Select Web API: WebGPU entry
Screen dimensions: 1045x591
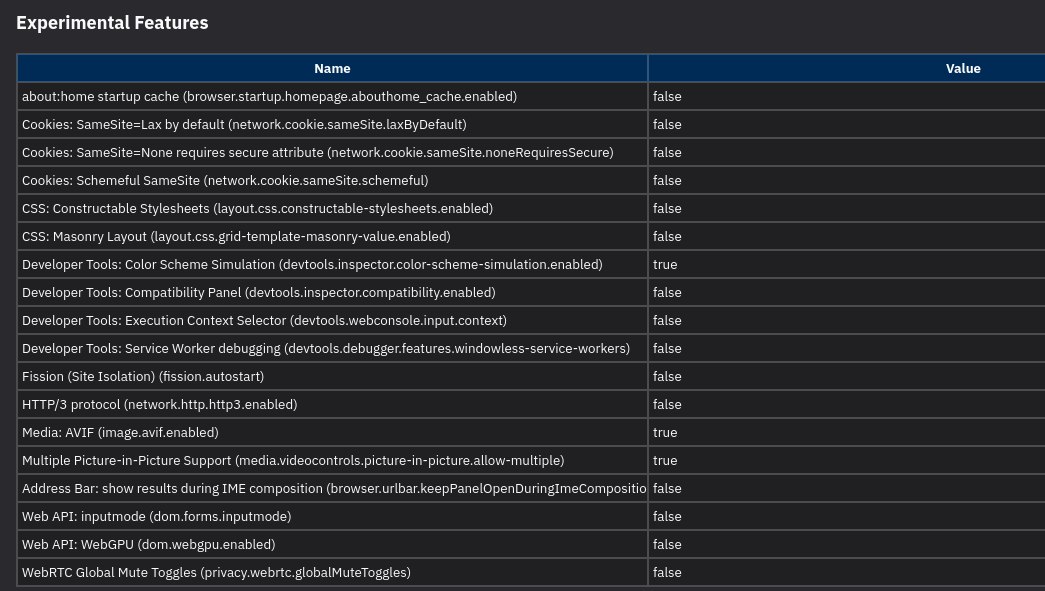point(149,544)
